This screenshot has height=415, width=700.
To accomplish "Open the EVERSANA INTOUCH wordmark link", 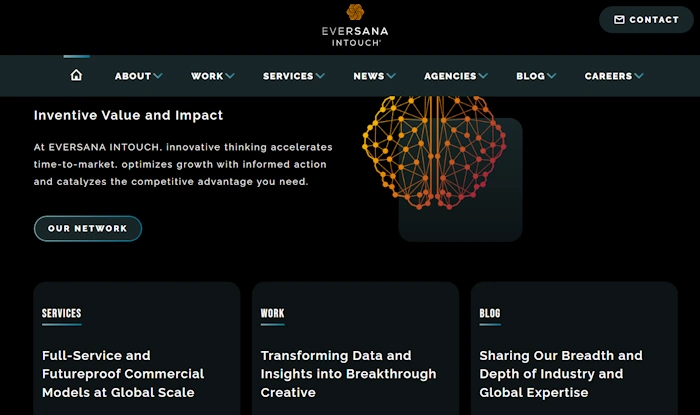I will point(355,37).
